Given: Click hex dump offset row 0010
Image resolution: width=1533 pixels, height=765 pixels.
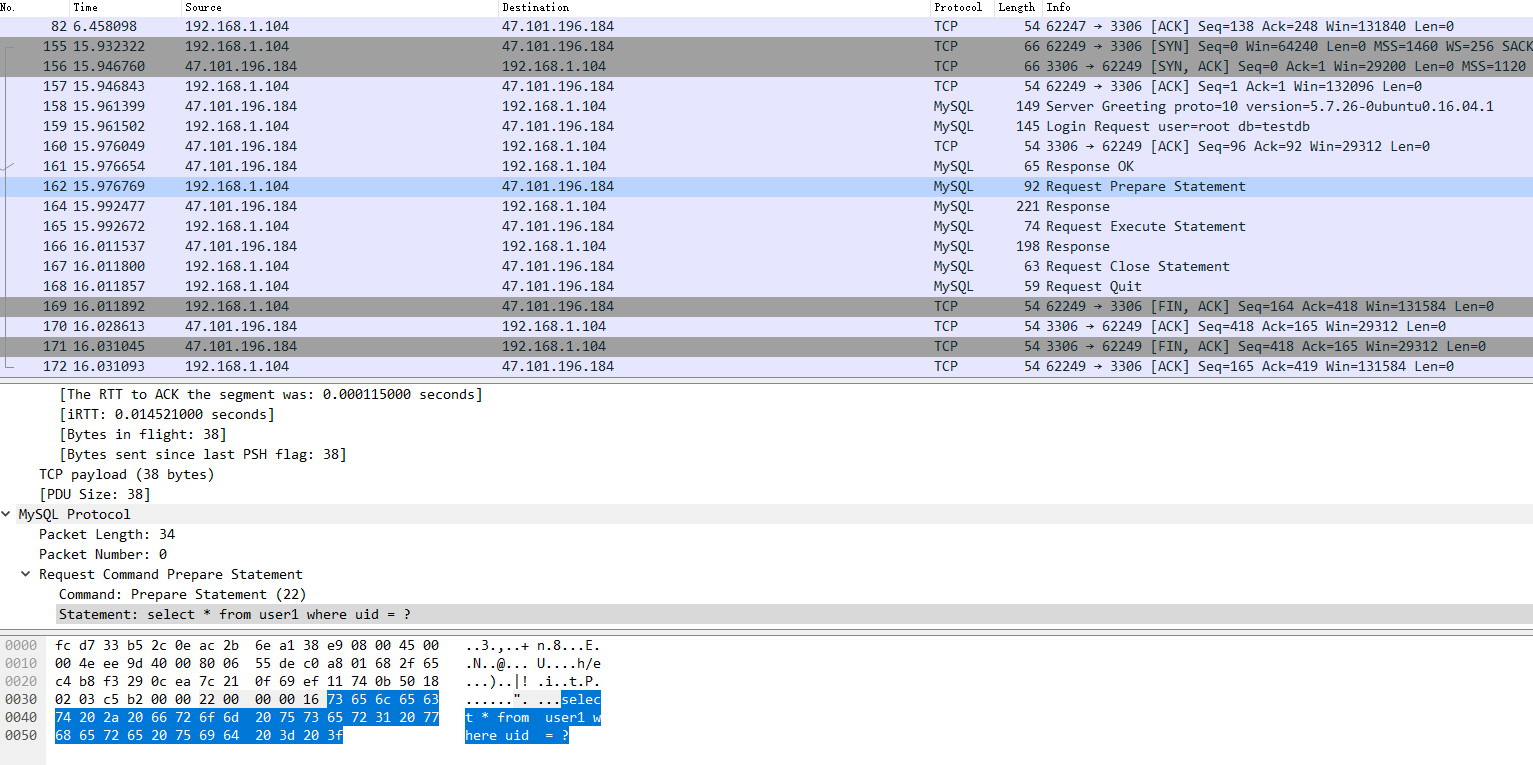Looking at the screenshot, I should (20, 663).
